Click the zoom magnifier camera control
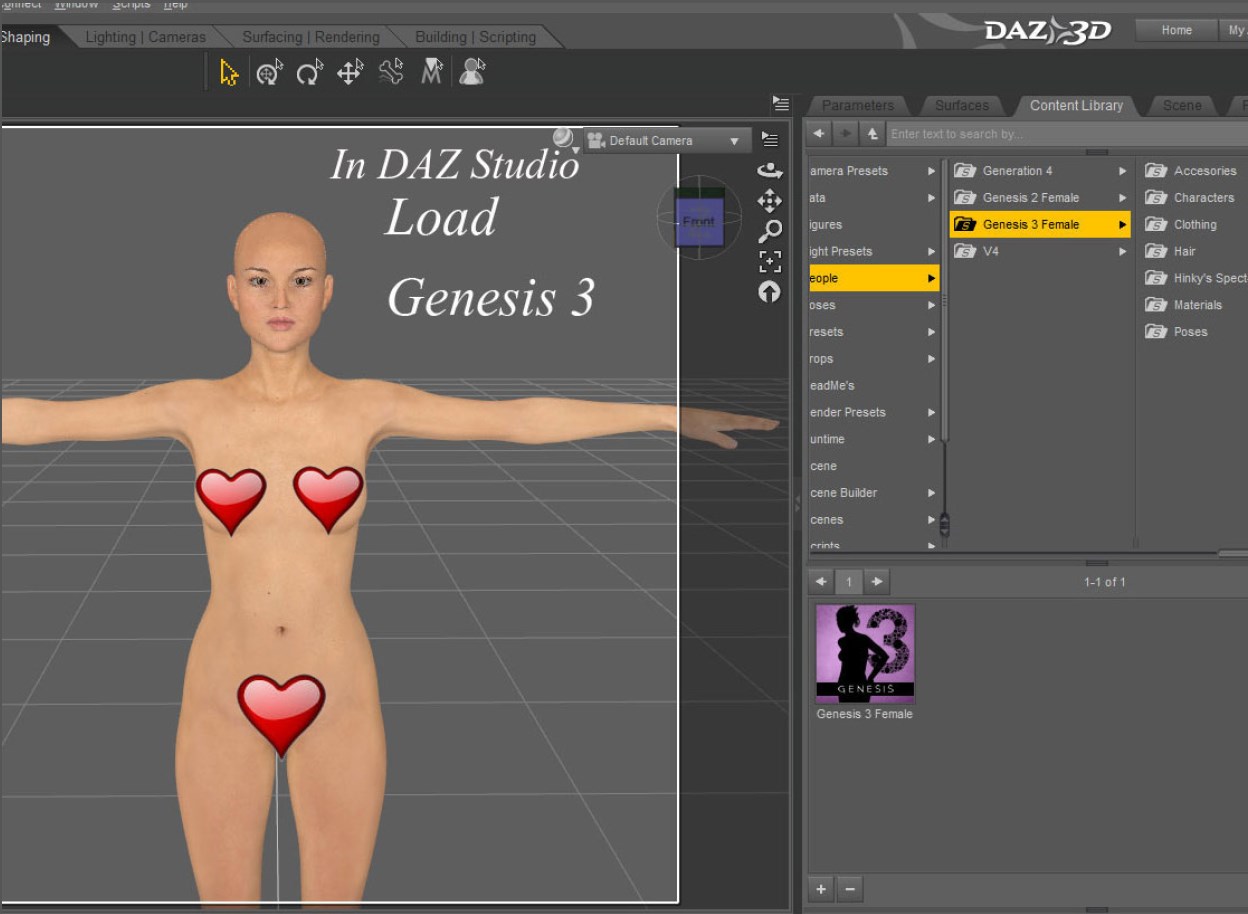 pyautogui.click(x=769, y=231)
